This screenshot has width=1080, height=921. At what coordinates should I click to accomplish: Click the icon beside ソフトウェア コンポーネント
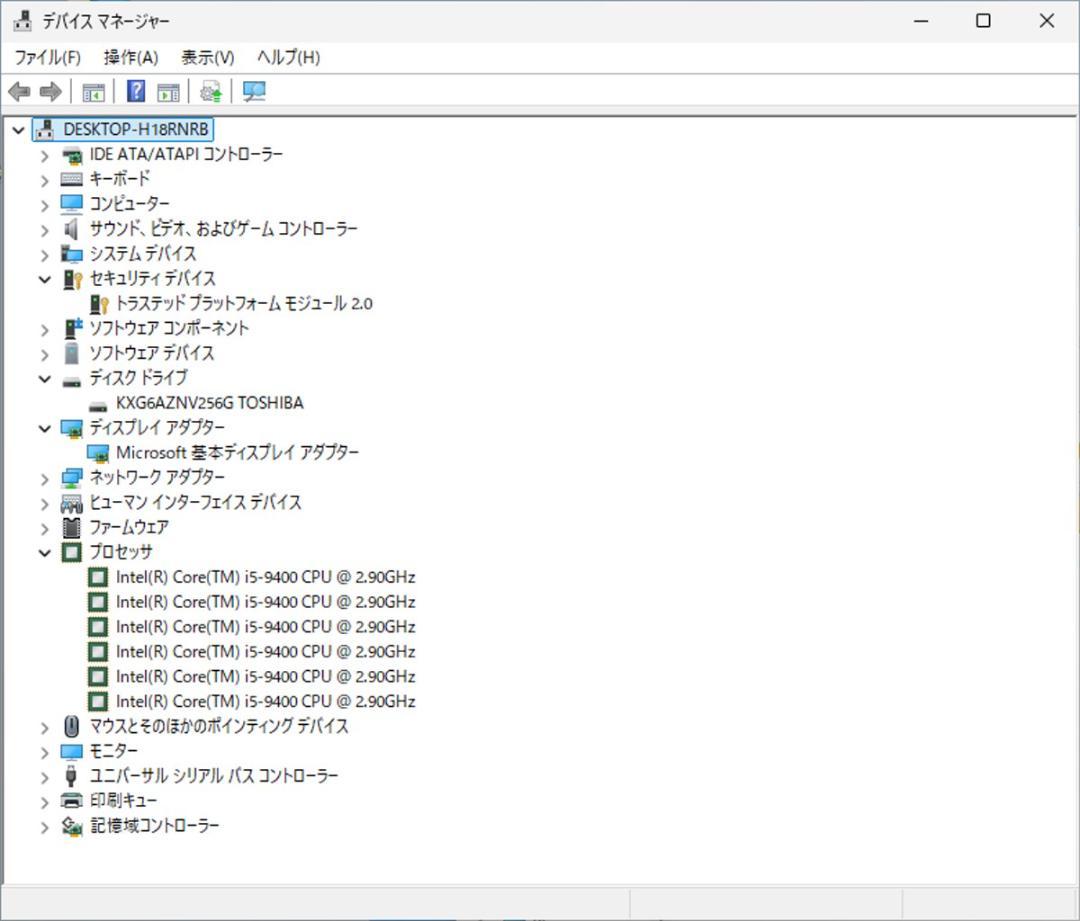point(72,328)
